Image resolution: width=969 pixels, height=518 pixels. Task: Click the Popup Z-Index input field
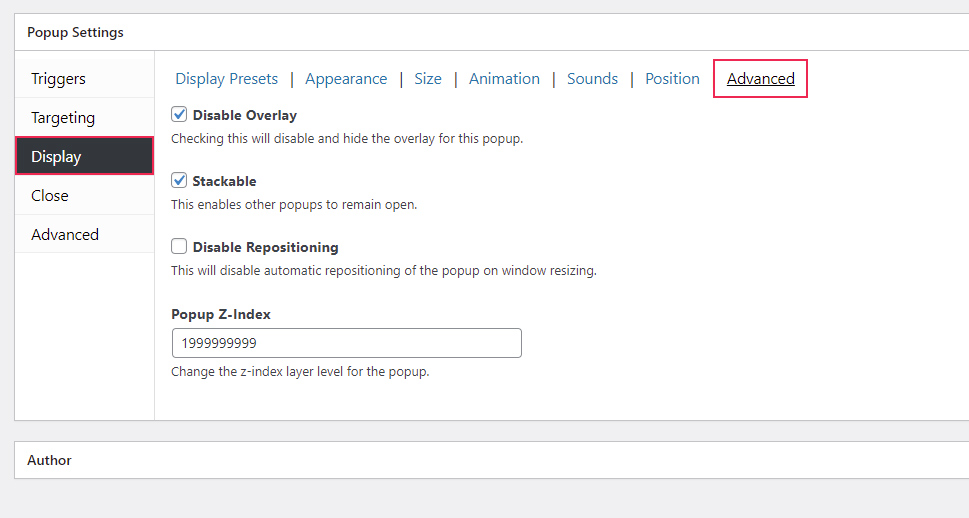point(347,343)
